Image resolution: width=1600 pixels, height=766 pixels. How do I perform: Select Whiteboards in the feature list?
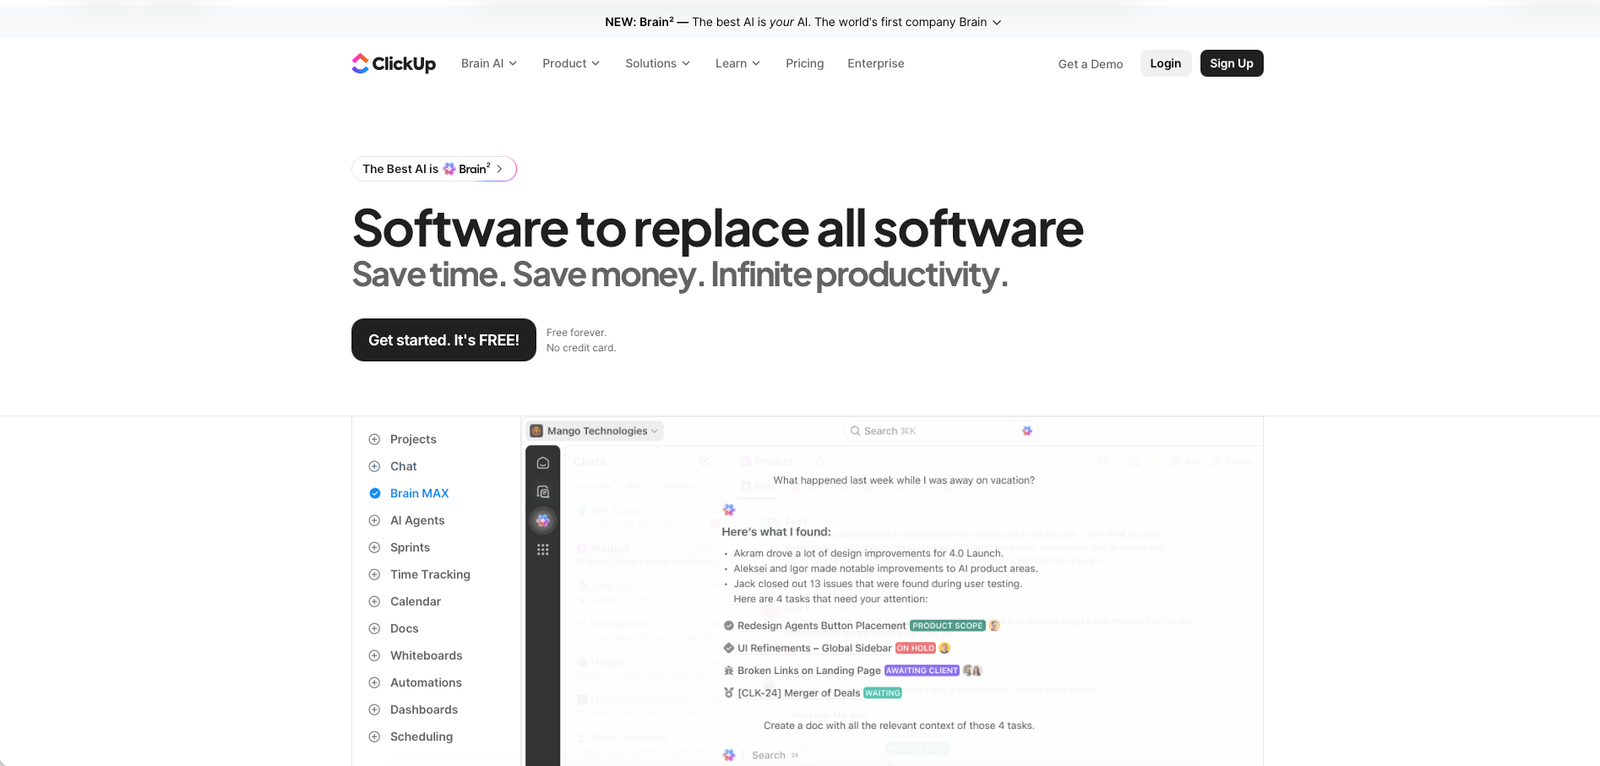tap(426, 655)
